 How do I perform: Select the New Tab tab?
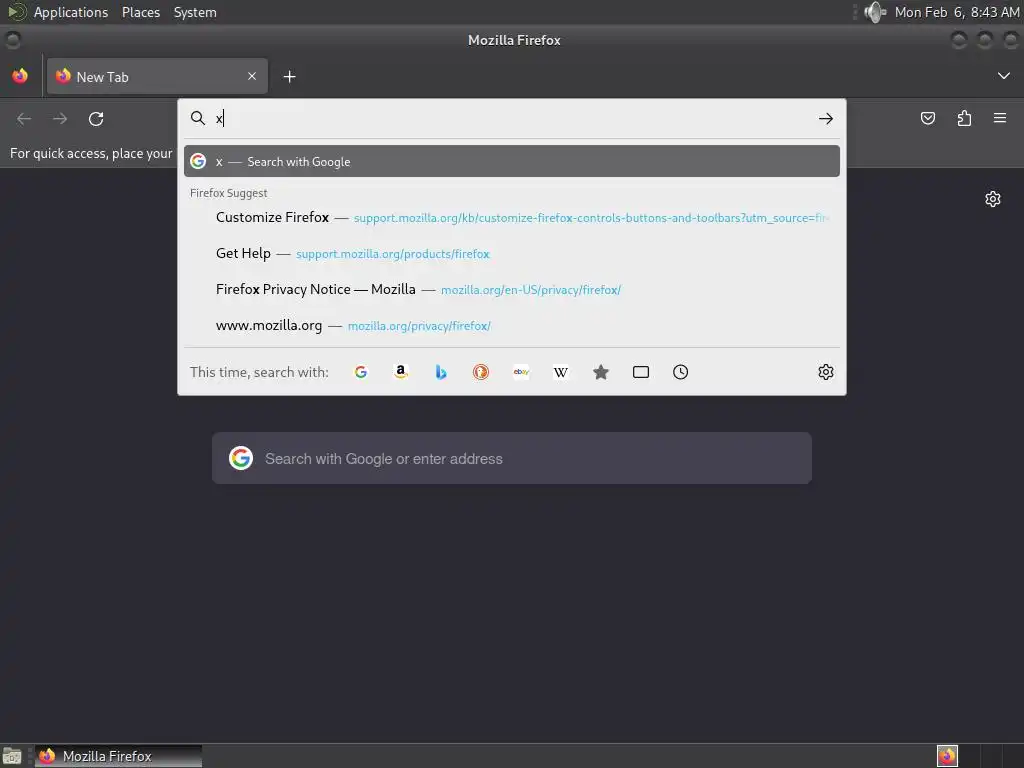(x=157, y=76)
